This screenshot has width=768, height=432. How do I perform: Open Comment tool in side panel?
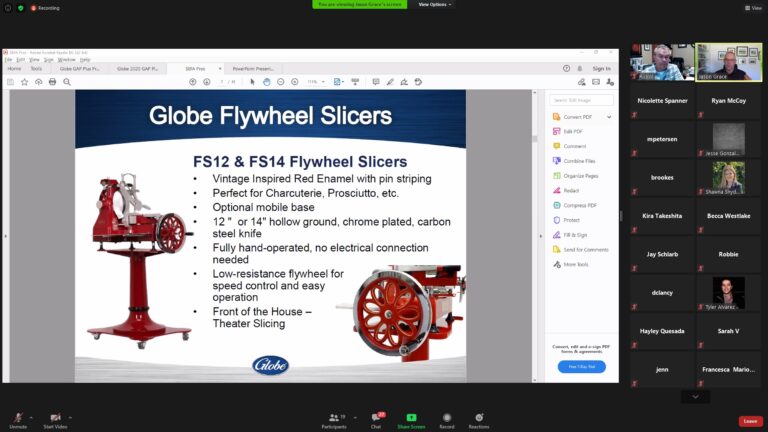coord(569,146)
